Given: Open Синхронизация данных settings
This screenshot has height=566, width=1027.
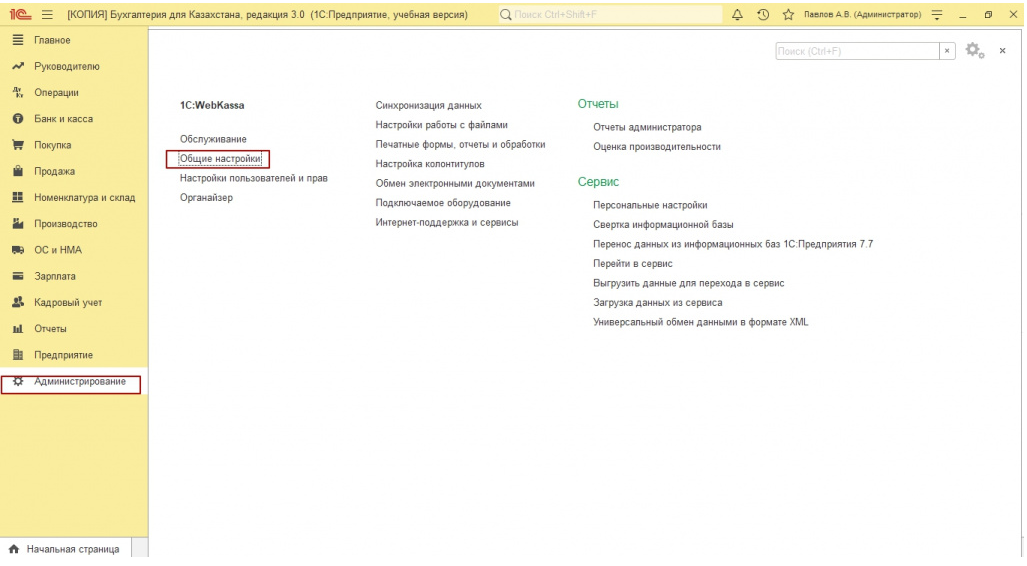Looking at the screenshot, I should [x=428, y=105].
